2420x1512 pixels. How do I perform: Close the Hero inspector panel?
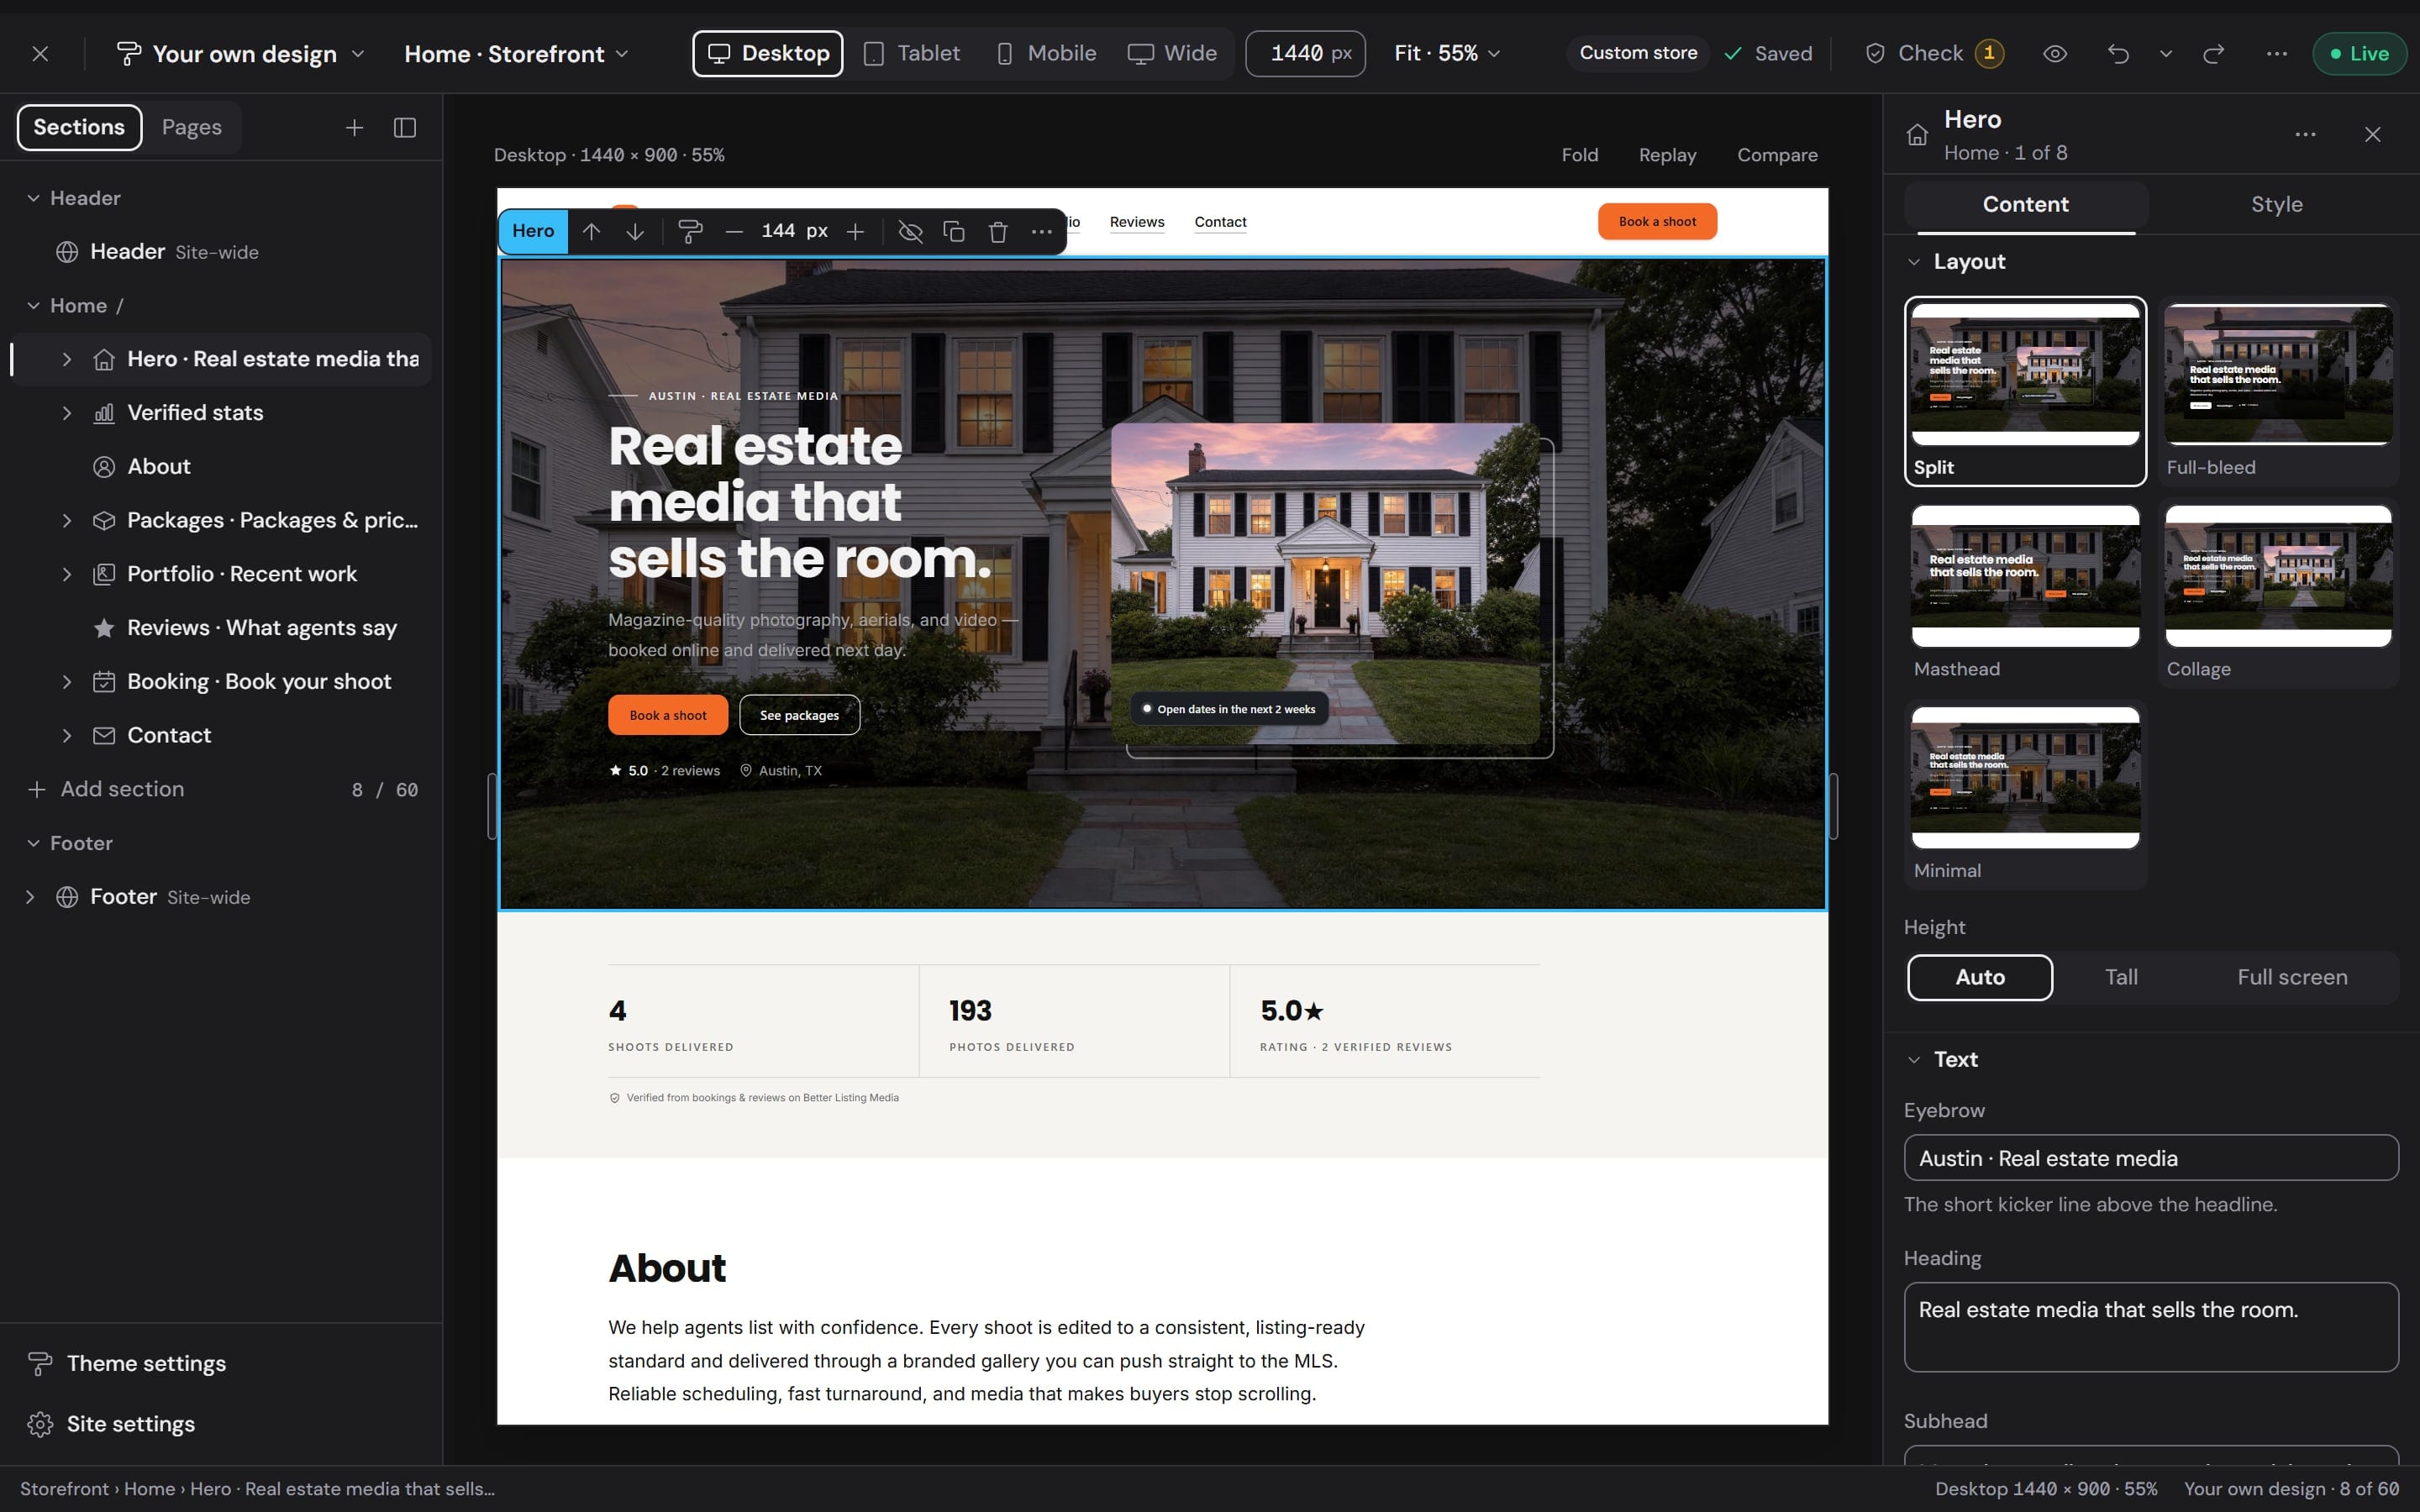coord(2373,134)
